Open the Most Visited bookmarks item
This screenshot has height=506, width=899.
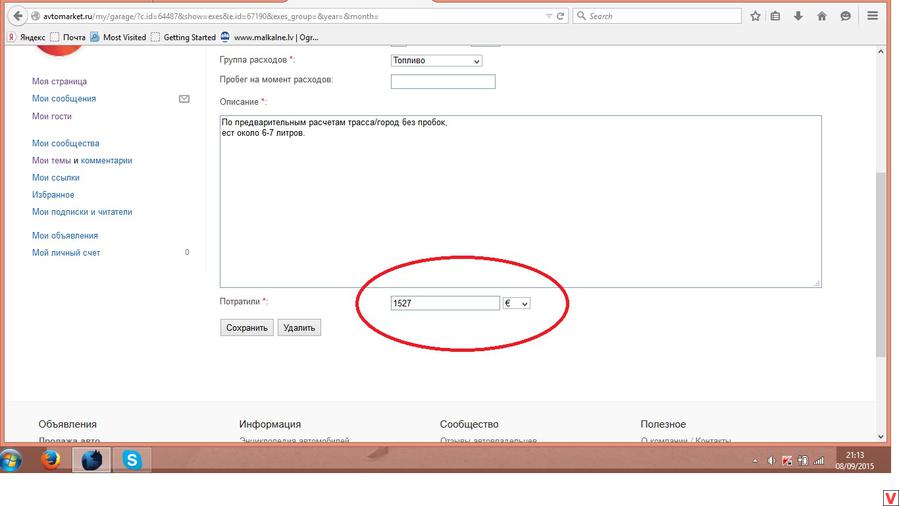click(118, 37)
